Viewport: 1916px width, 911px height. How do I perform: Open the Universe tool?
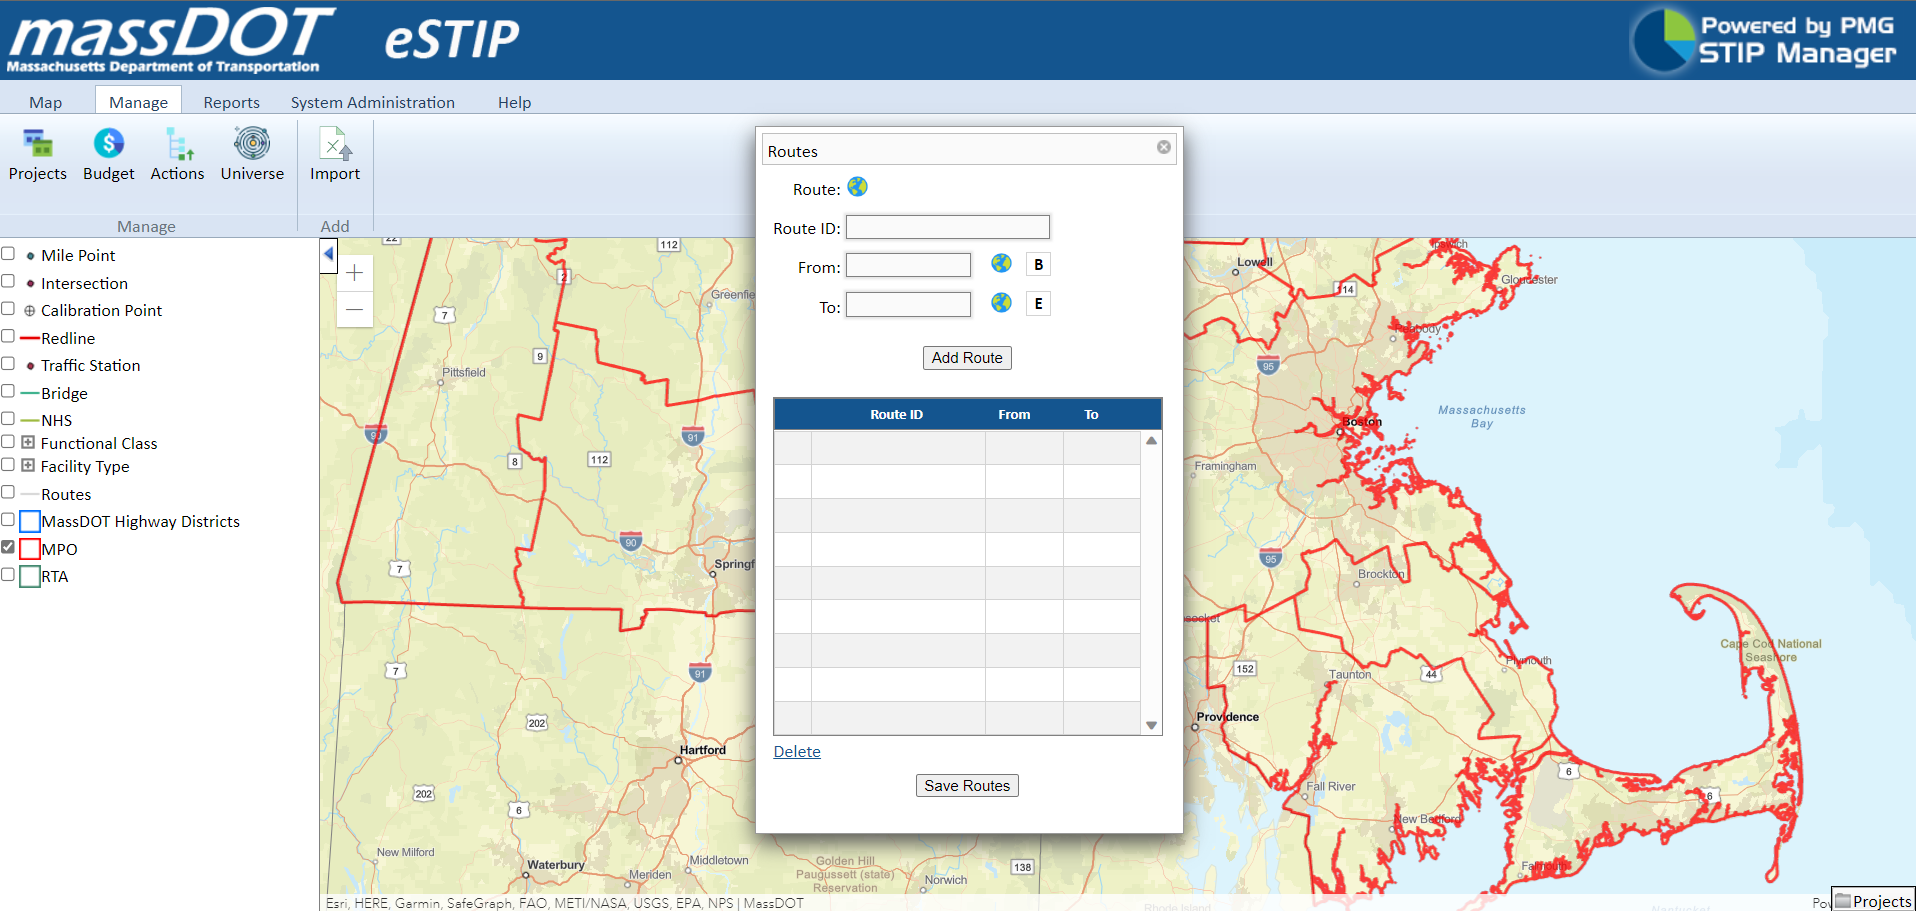(251, 155)
